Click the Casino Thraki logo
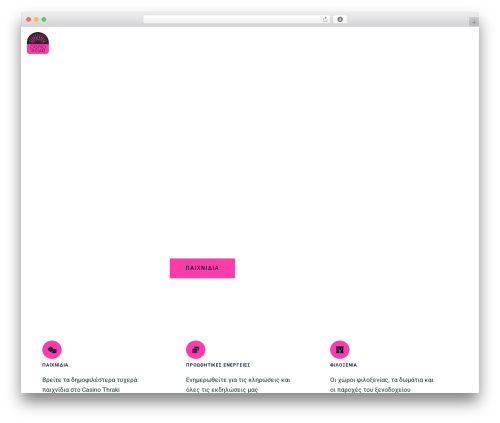500x423 pixels. (x=38, y=43)
